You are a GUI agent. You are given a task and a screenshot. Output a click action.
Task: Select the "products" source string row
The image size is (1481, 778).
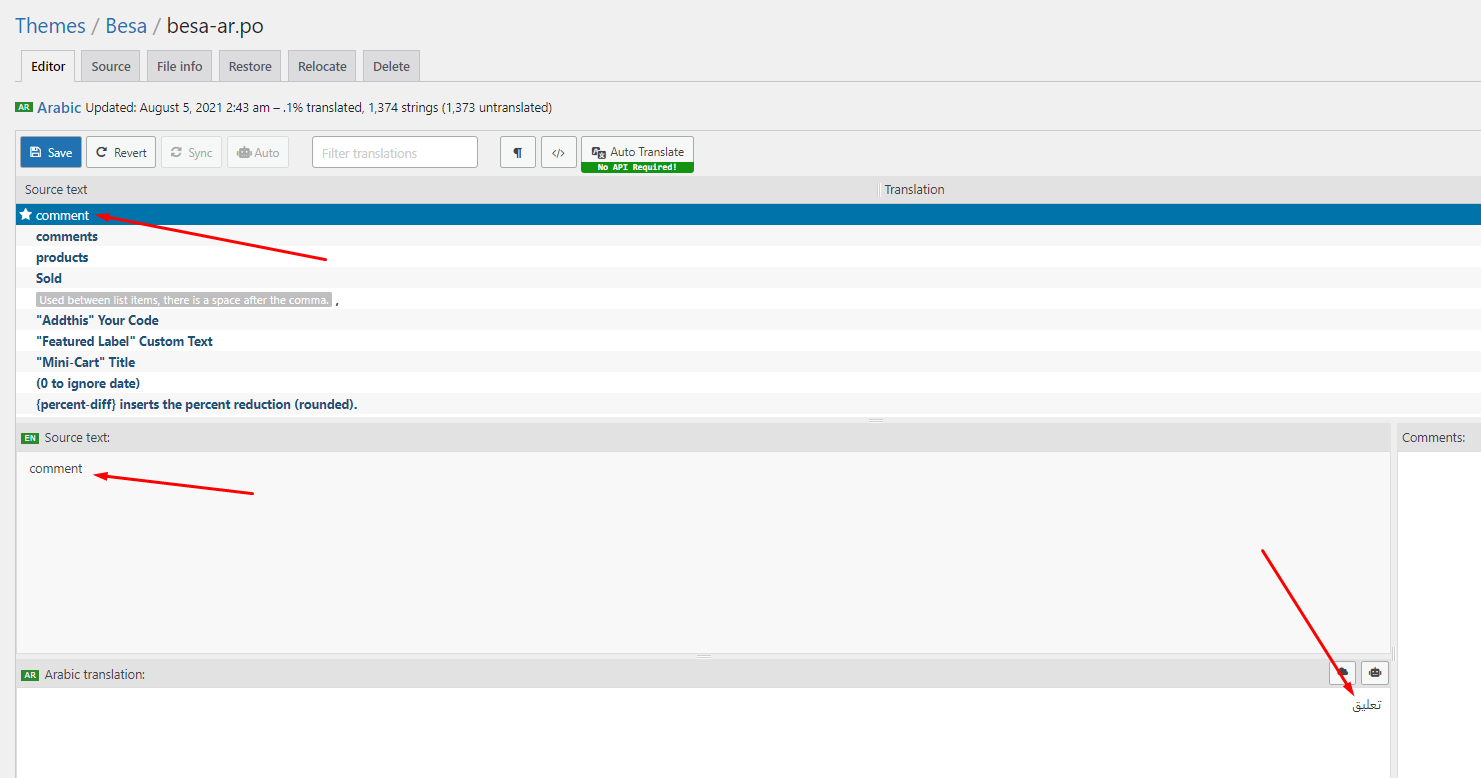[x=62, y=257]
